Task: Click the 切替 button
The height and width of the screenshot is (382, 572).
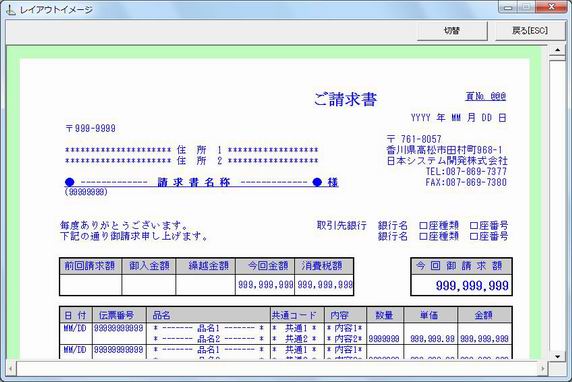Action: [x=452, y=31]
